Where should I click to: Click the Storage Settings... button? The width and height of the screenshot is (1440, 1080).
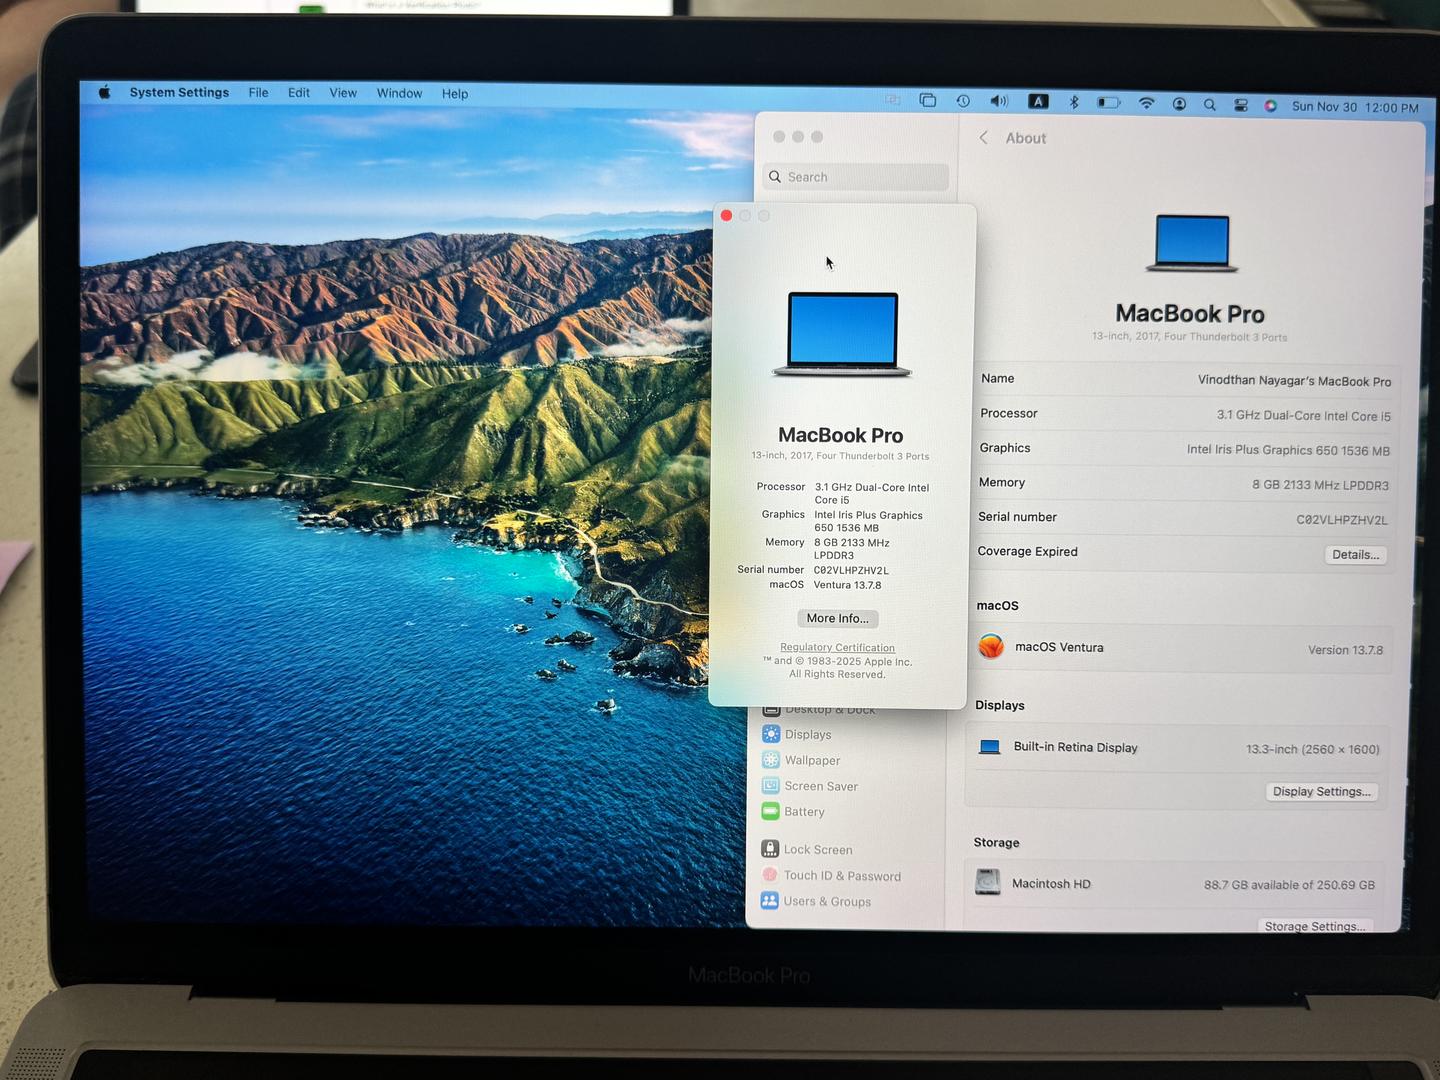point(1314,926)
